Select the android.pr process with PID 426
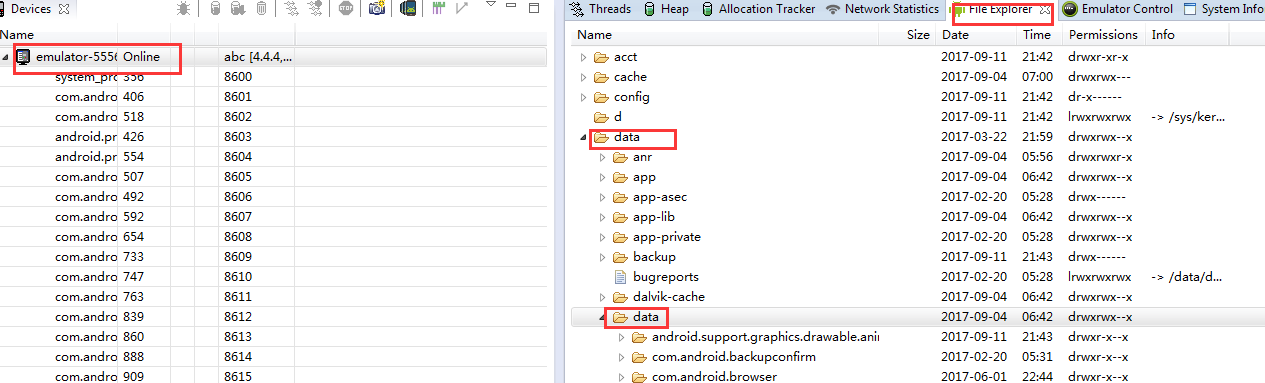The height and width of the screenshot is (383, 1265). pos(273,137)
